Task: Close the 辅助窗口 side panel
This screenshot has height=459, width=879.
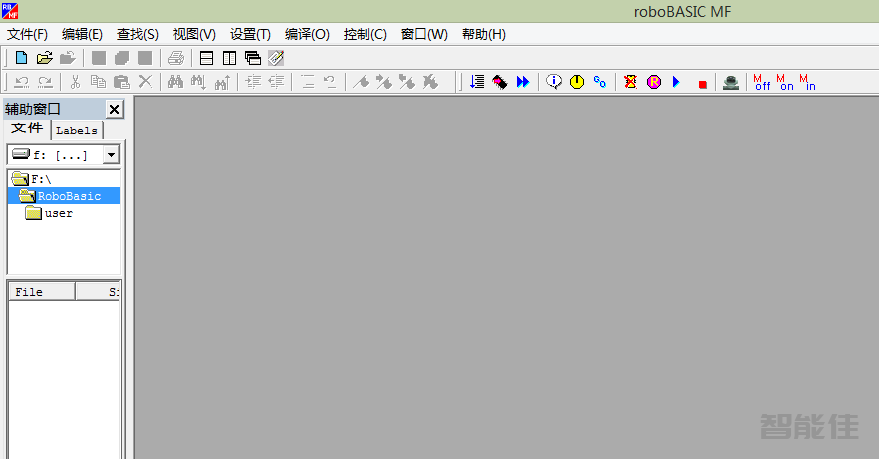Action: (114, 109)
